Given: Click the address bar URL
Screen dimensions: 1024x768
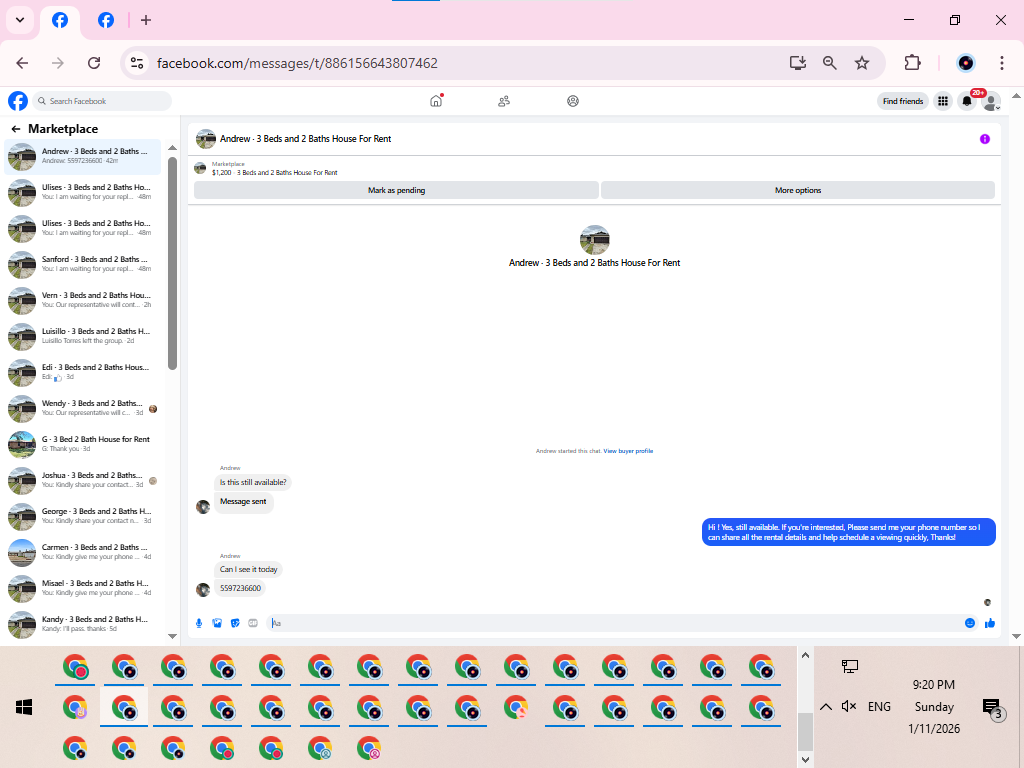Looking at the screenshot, I should [x=297, y=63].
